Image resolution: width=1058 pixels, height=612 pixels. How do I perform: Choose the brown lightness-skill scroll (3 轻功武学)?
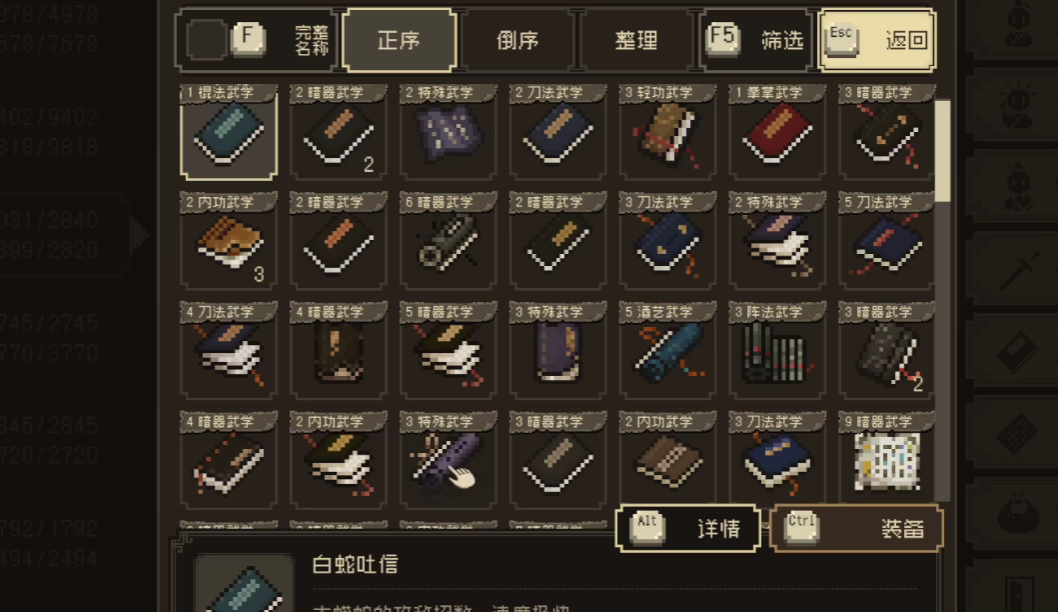667,132
